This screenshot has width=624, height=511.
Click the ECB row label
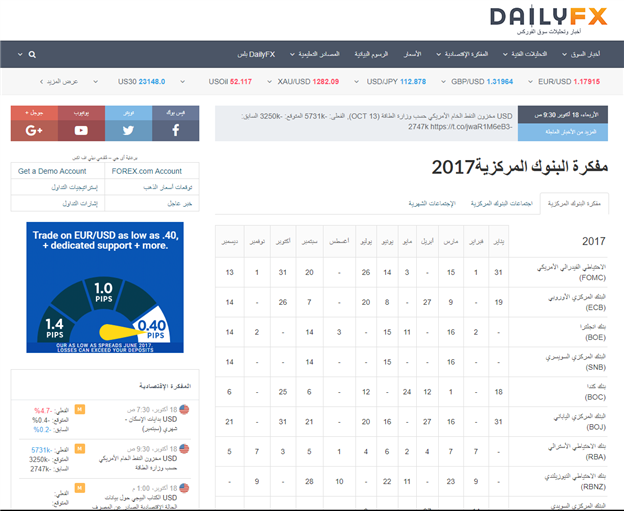click(577, 302)
